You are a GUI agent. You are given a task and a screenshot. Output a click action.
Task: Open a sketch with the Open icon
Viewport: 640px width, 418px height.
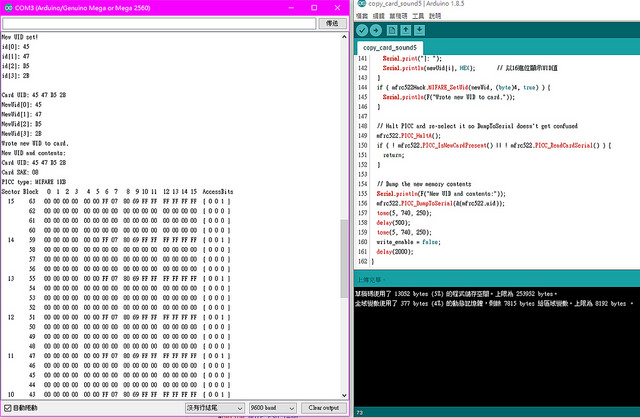point(407,31)
